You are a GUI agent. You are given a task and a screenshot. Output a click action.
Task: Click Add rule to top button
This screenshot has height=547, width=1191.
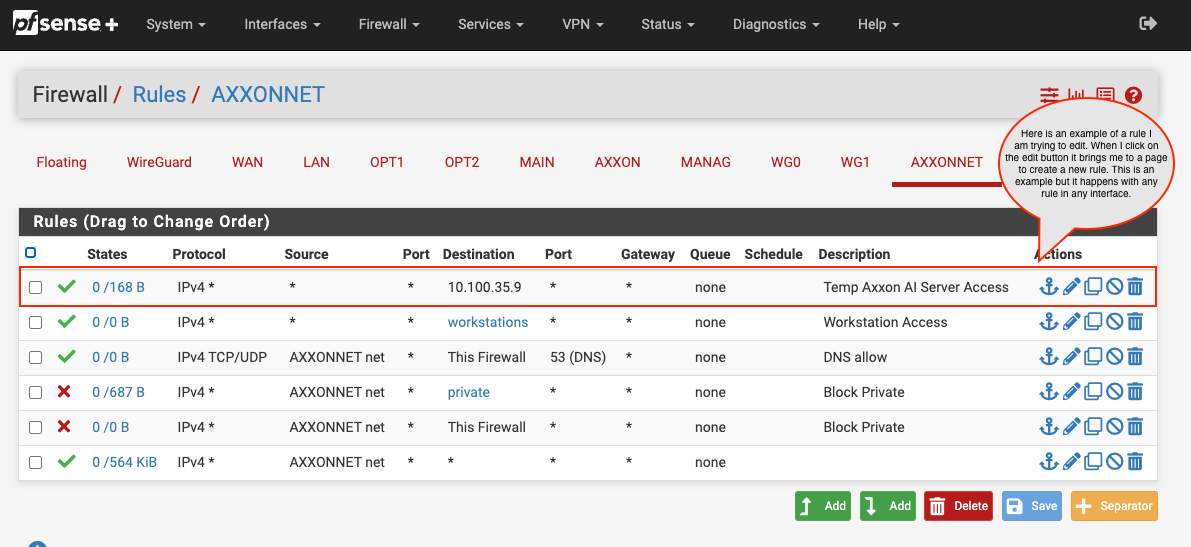[x=823, y=506]
